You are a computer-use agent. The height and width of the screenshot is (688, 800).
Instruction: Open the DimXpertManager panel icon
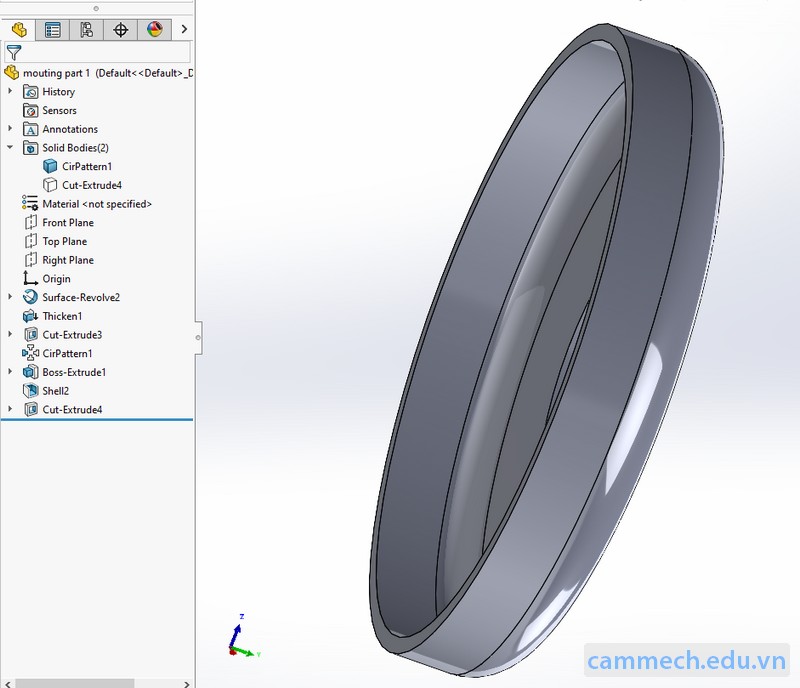120,29
